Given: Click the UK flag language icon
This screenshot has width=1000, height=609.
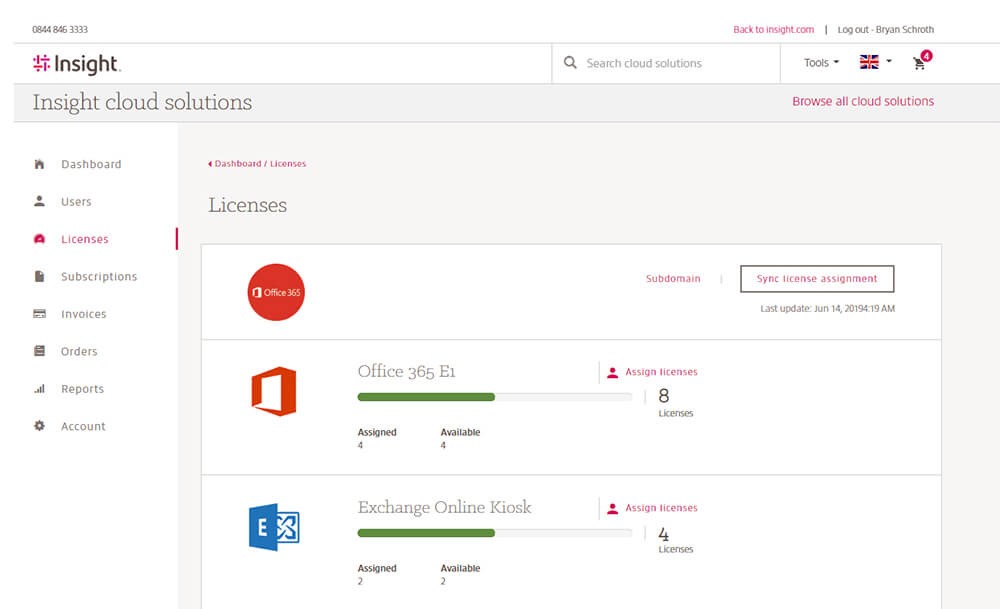Looking at the screenshot, I should click(869, 62).
